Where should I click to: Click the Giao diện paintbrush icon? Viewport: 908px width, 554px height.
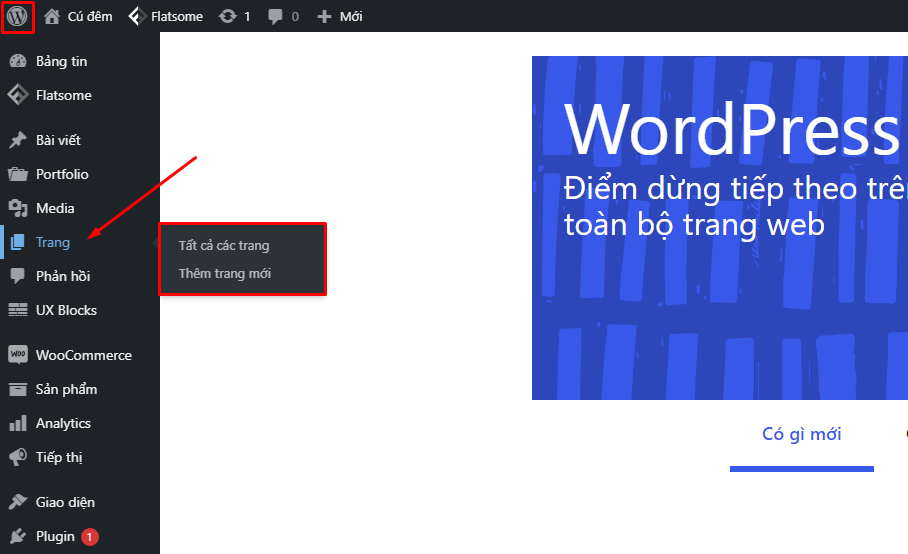point(18,502)
